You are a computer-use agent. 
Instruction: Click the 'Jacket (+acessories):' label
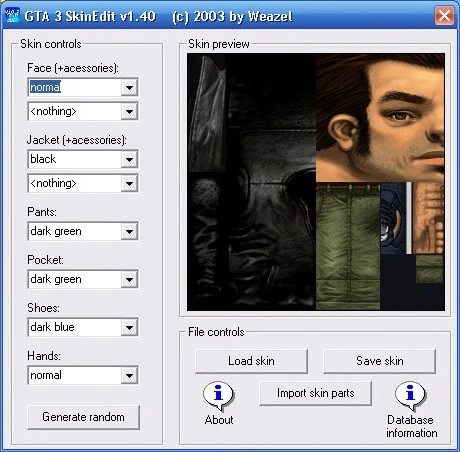coord(77,140)
